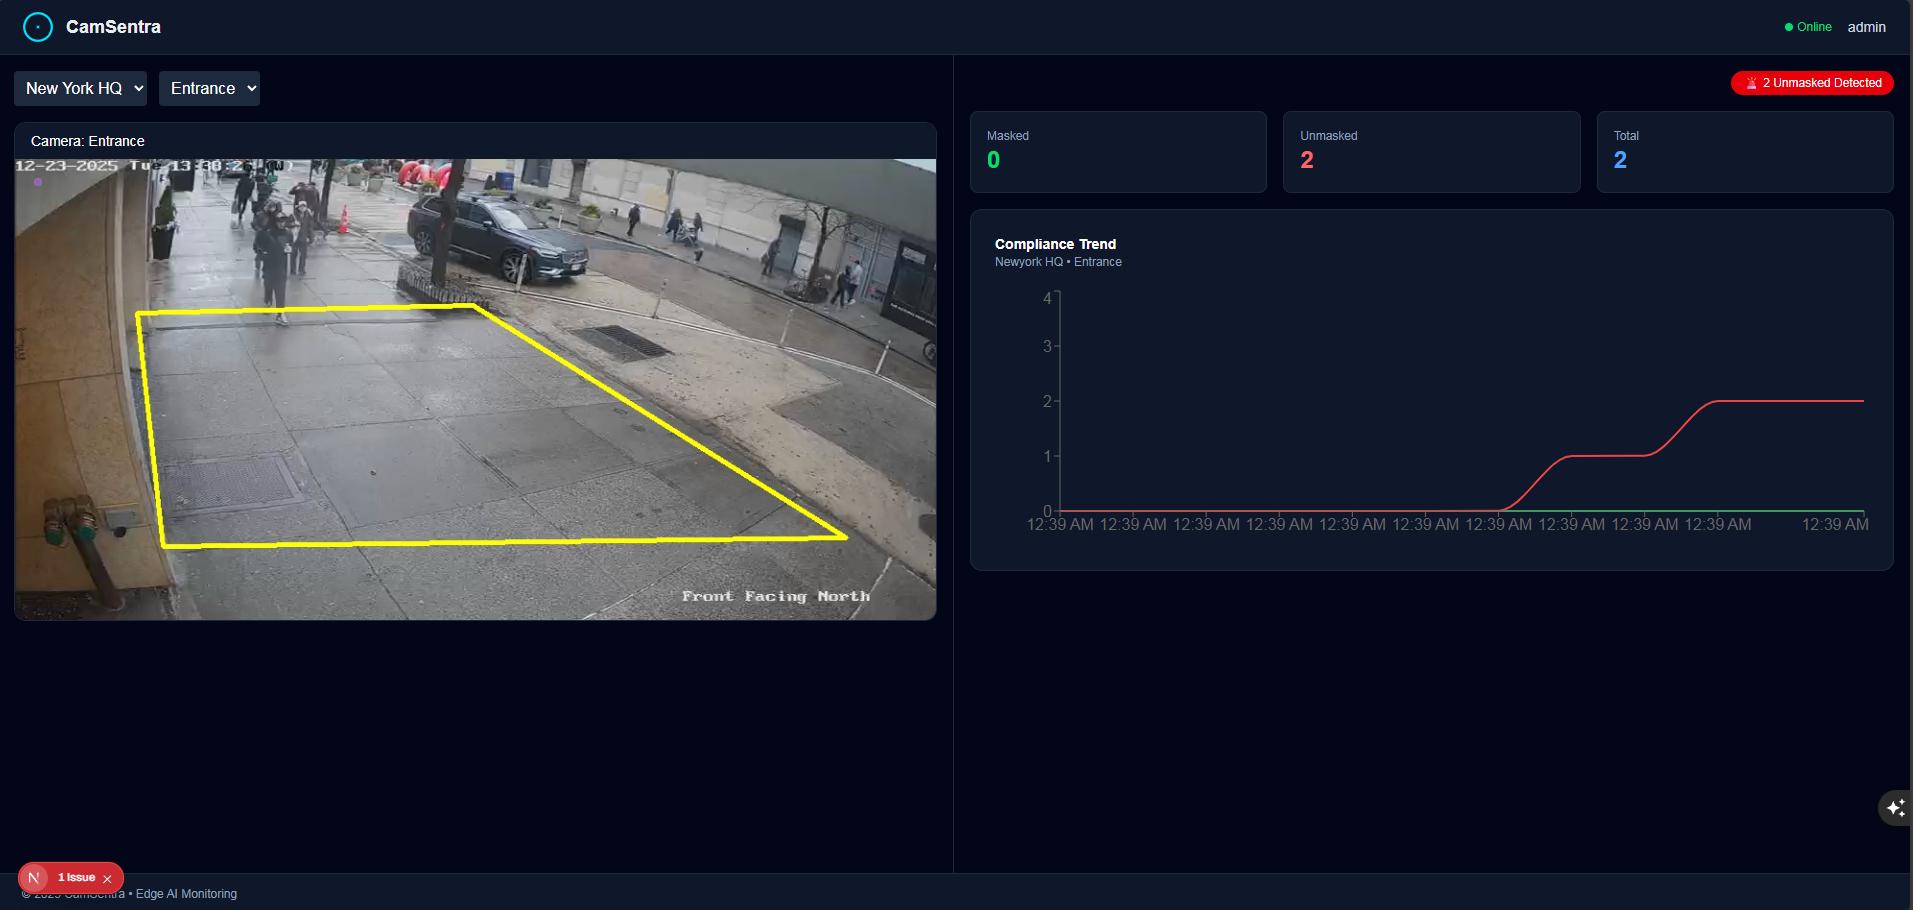
Task: Click the y-axis label 4 on chart
Action: tap(1047, 298)
